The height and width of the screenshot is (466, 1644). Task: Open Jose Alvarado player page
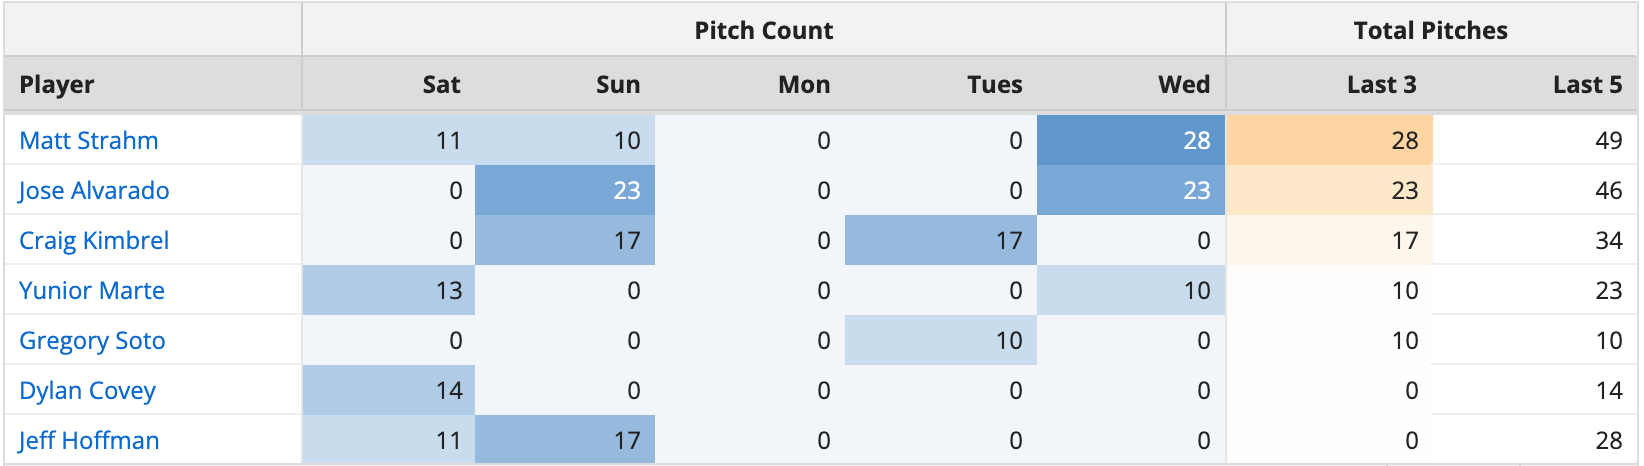click(x=94, y=190)
